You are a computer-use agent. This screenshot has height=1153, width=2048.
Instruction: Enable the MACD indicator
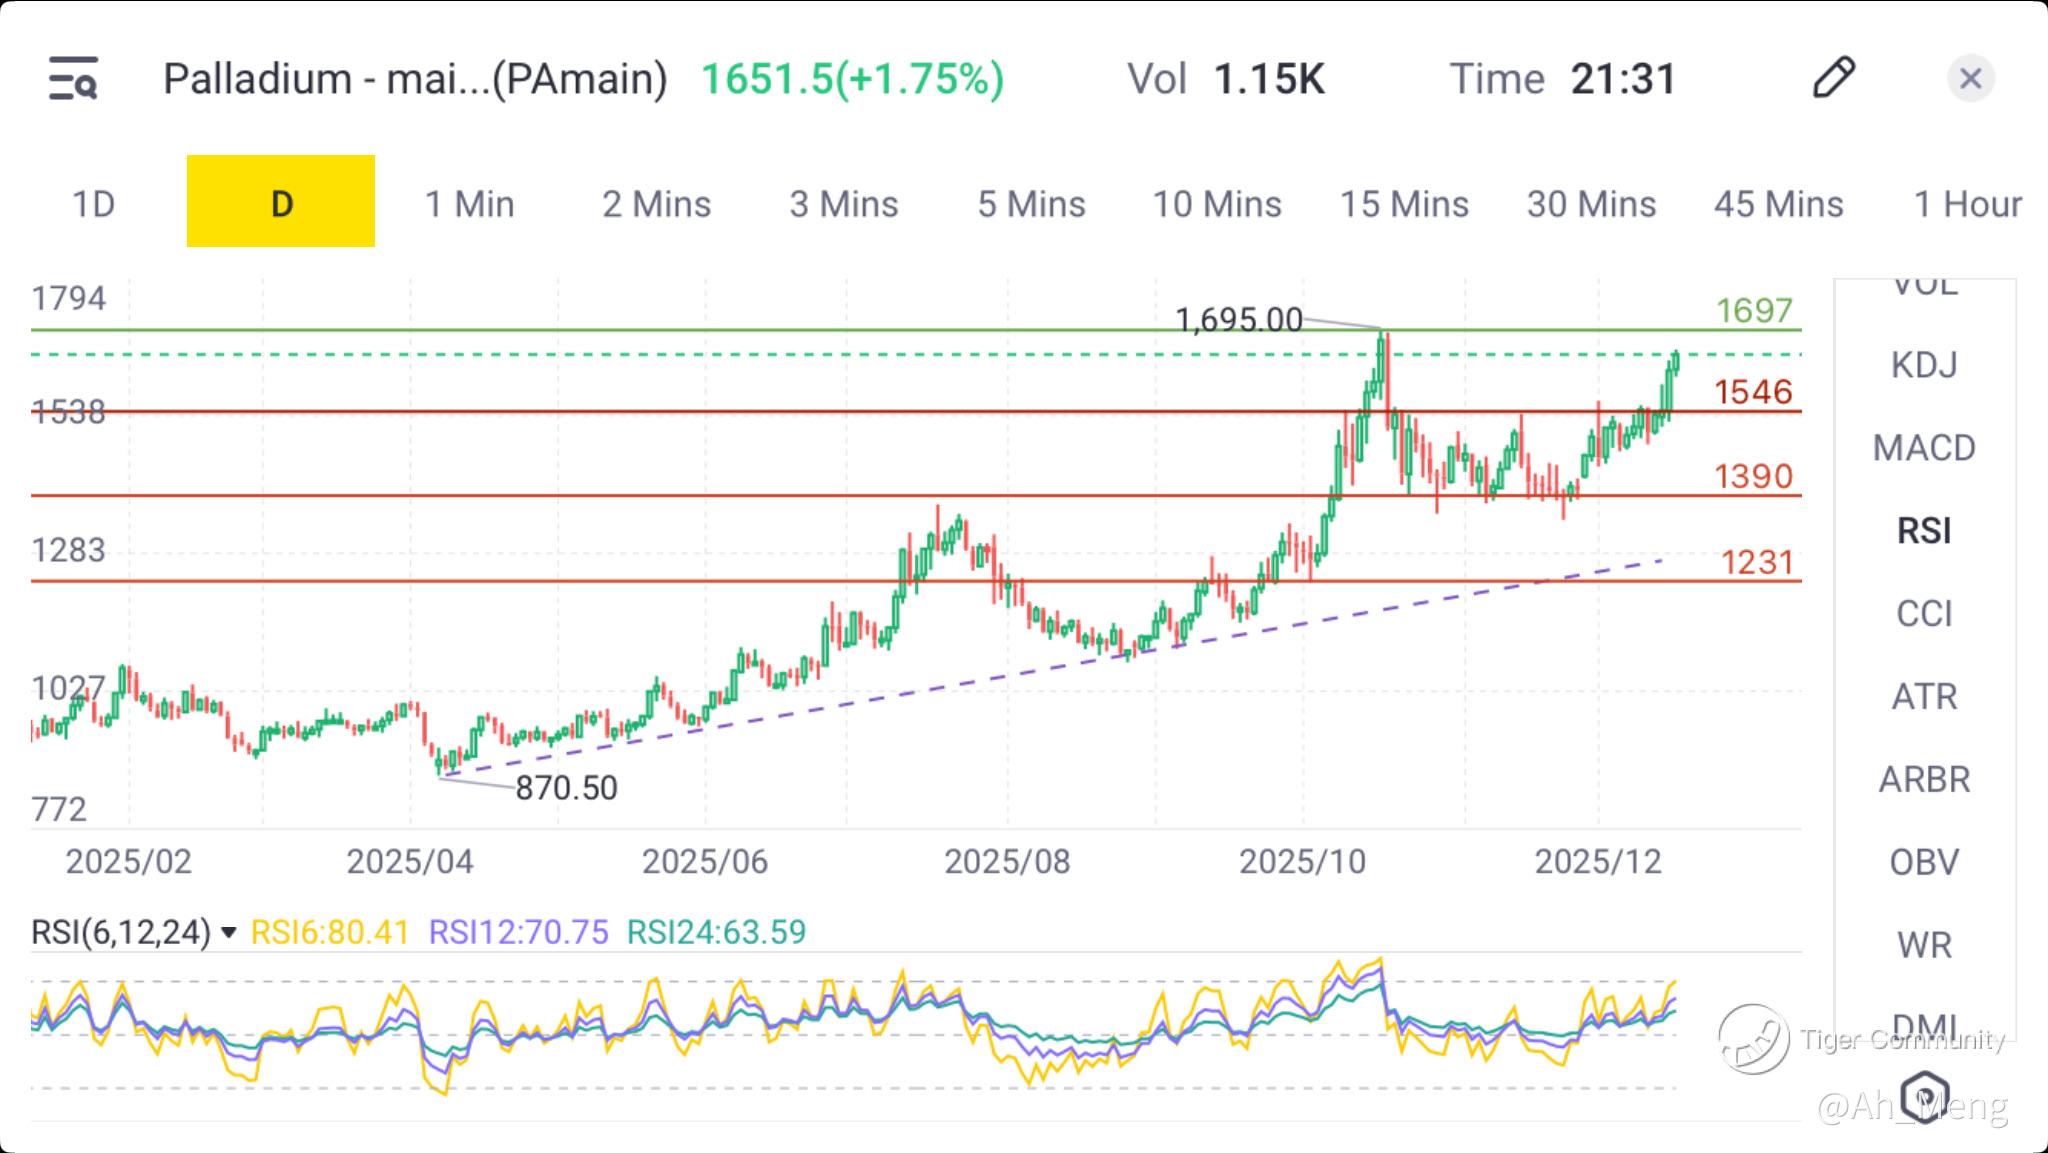click(1923, 448)
